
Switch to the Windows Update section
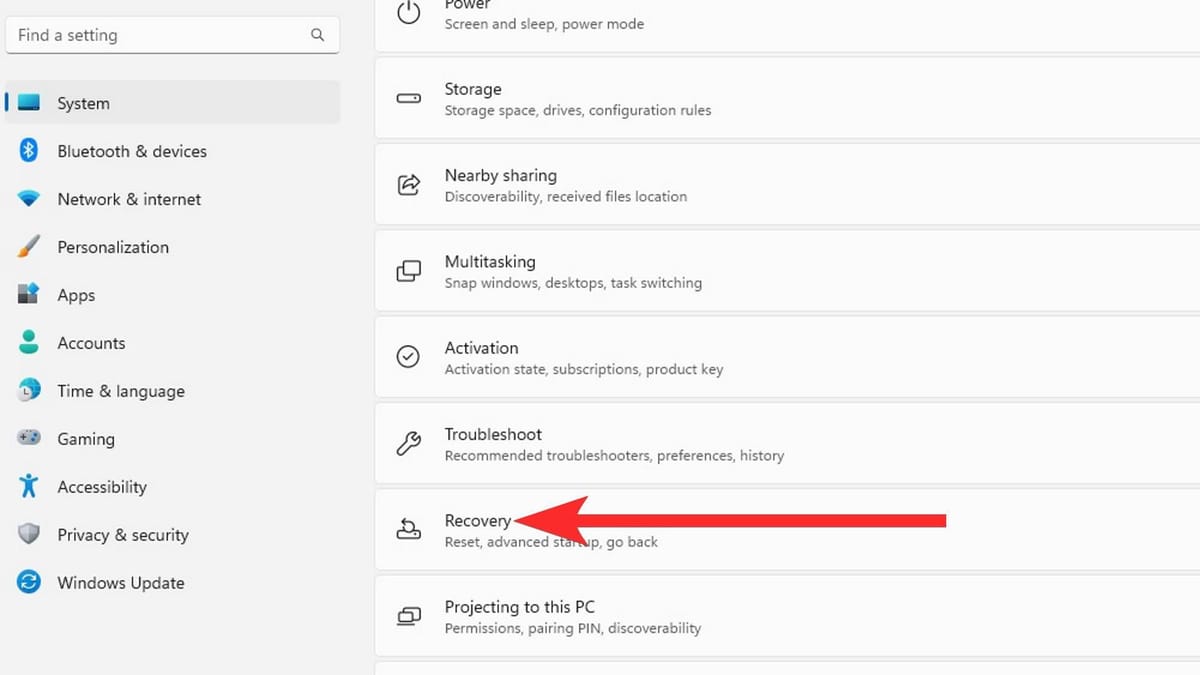[x=120, y=583]
